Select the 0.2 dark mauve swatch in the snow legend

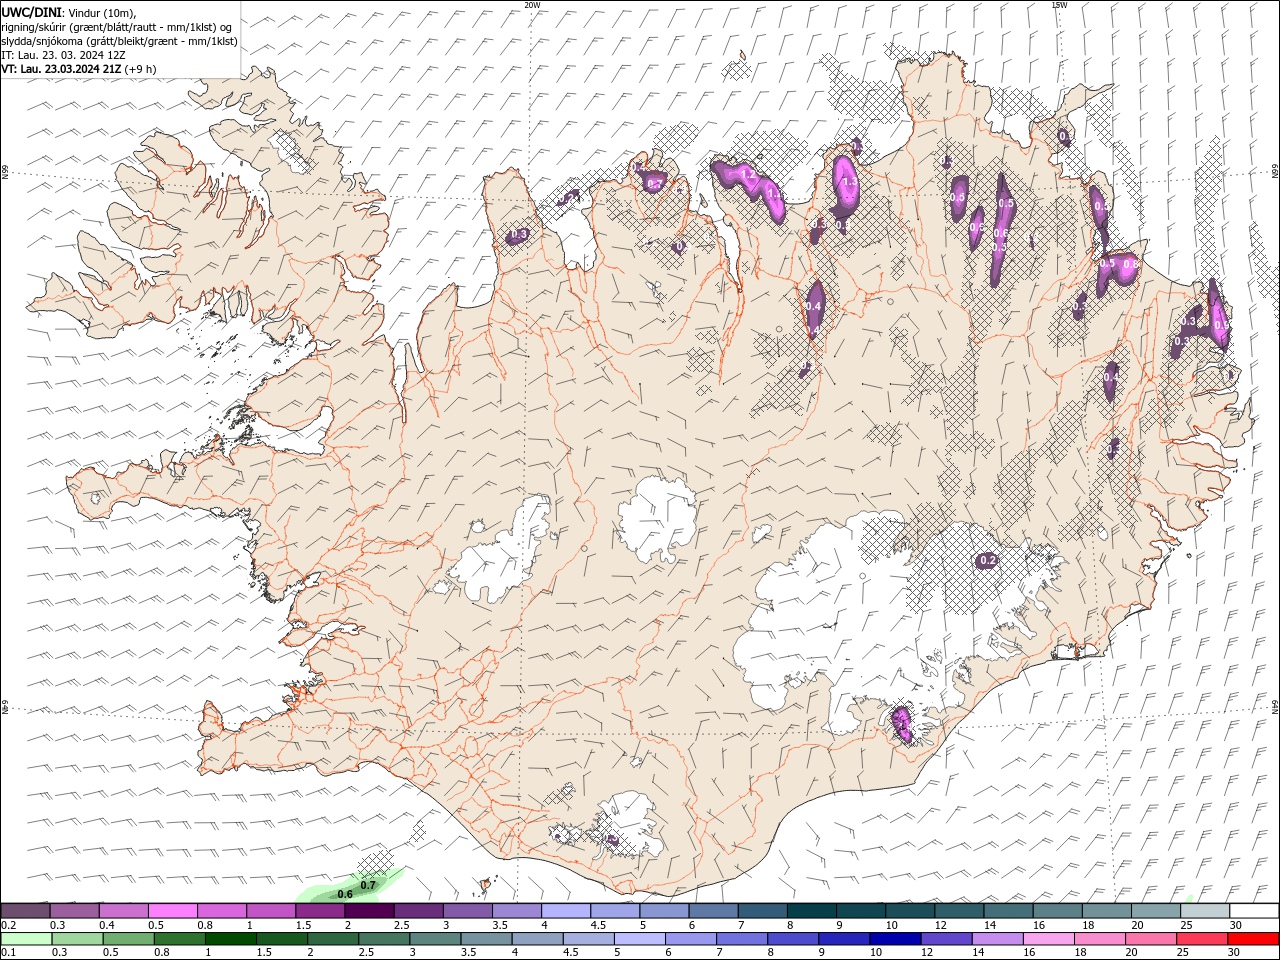[x=25, y=911]
